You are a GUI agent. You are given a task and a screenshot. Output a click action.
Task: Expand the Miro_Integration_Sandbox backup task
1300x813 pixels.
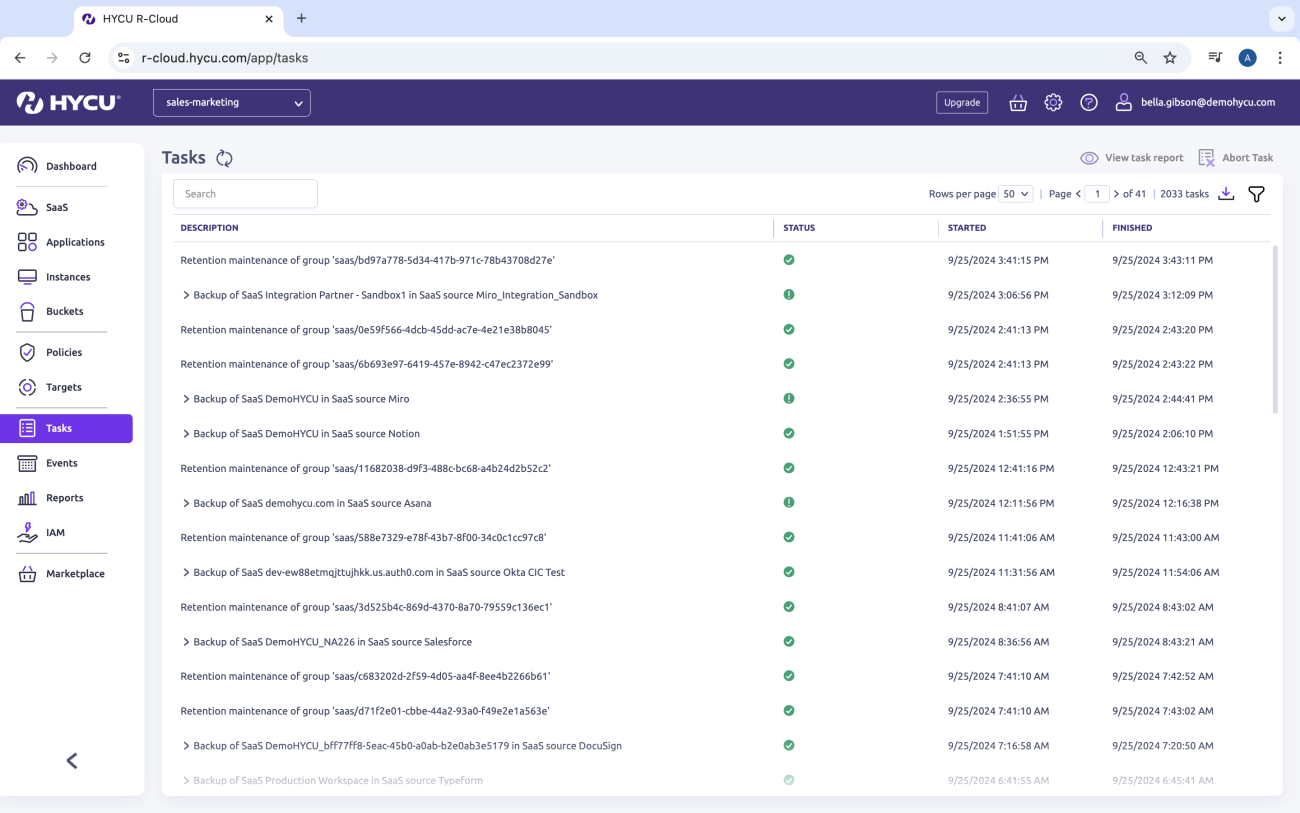tap(186, 295)
